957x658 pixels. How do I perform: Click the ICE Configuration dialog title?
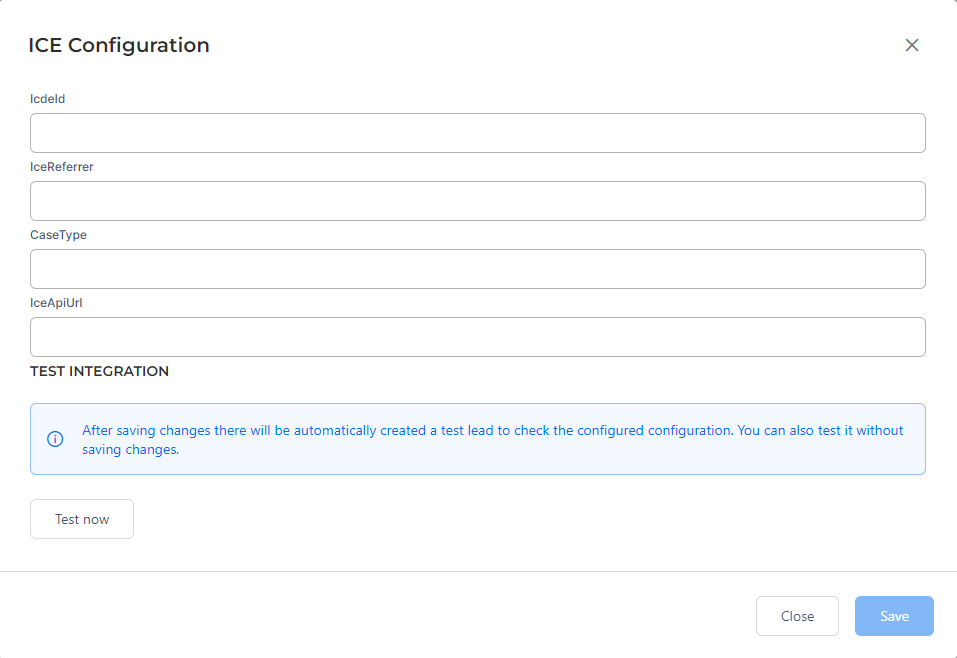119,45
